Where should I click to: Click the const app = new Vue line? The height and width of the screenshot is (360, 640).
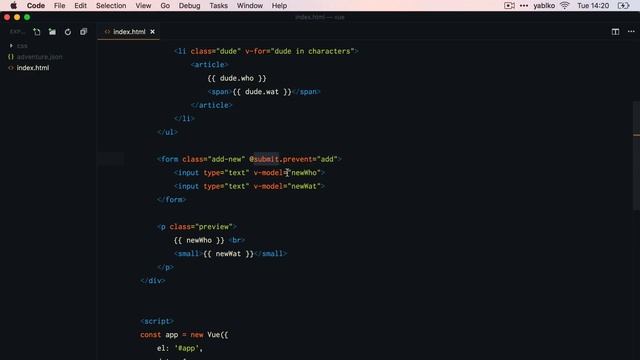(x=184, y=335)
